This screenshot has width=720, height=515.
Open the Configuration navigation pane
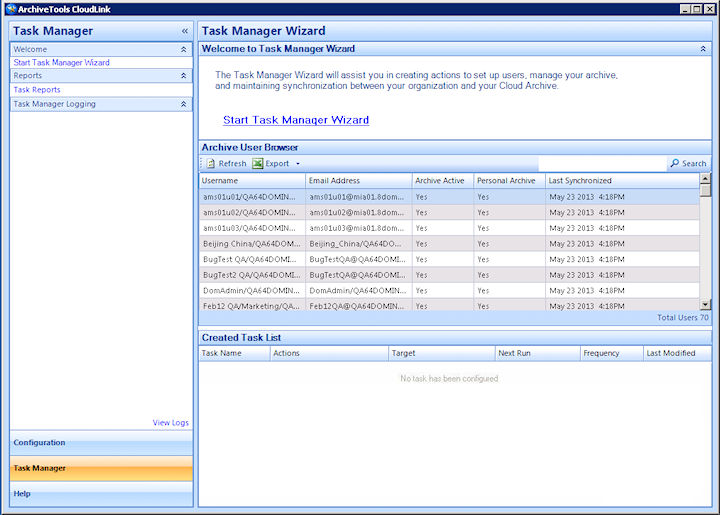[101, 443]
